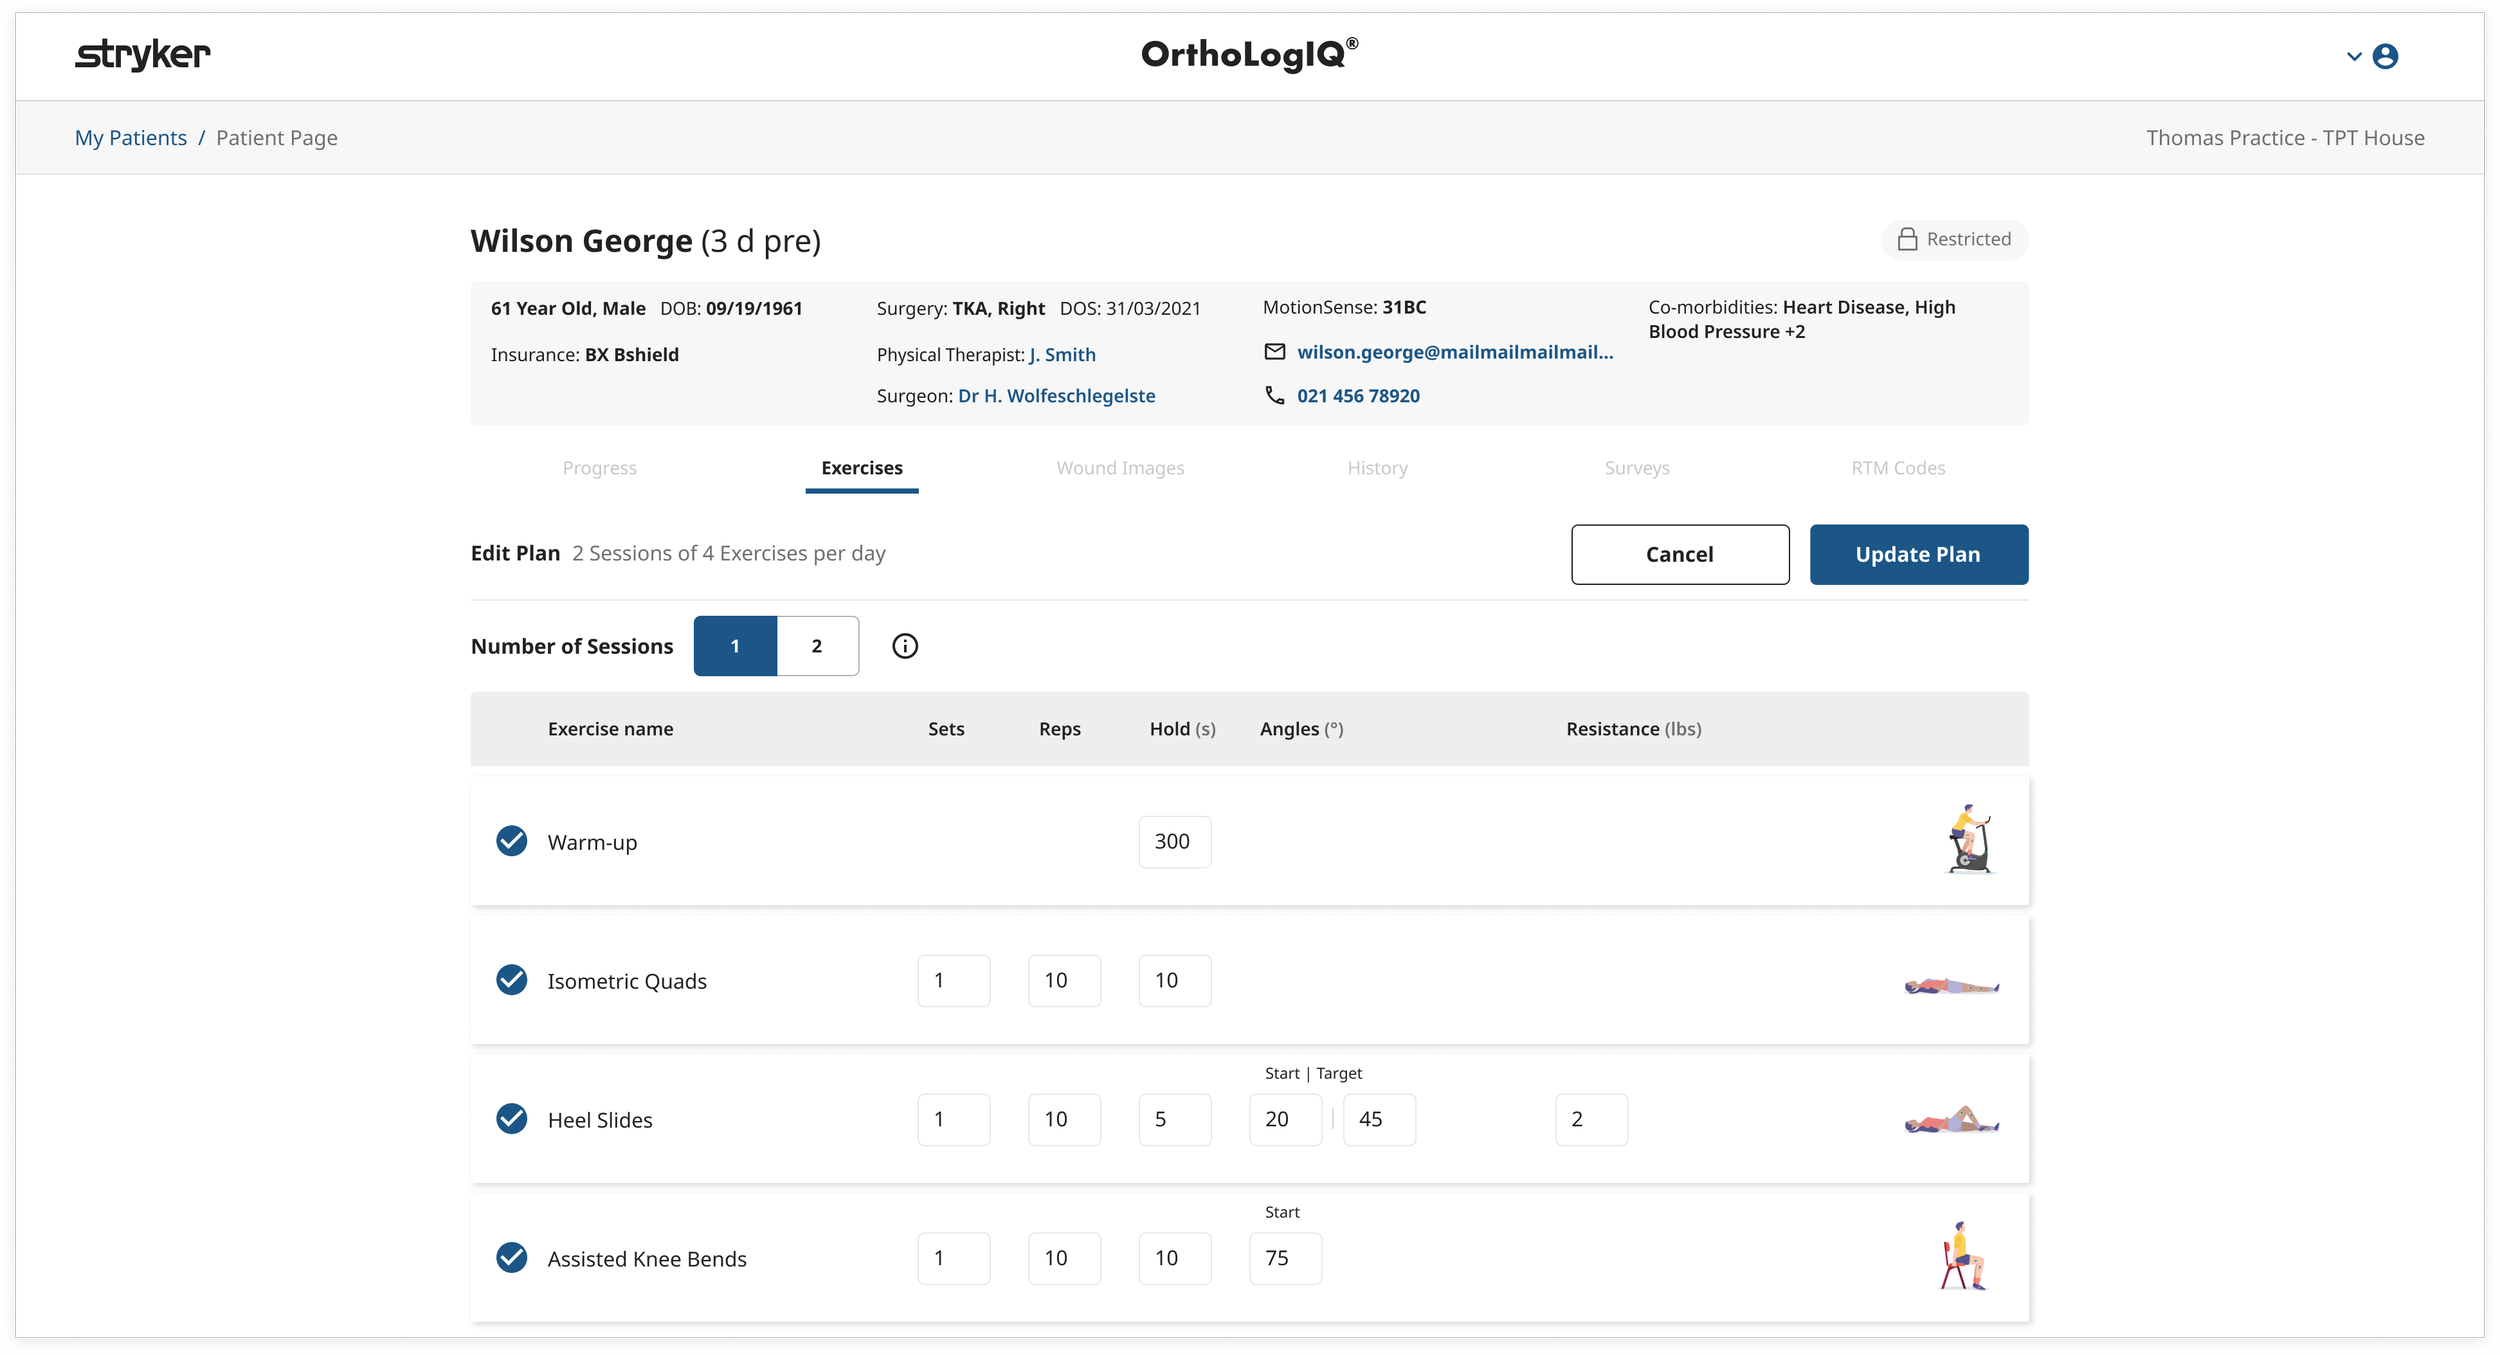Expand the account menu chevron
The width and height of the screenshot is (2500, 1355).
coord(2354,56)
